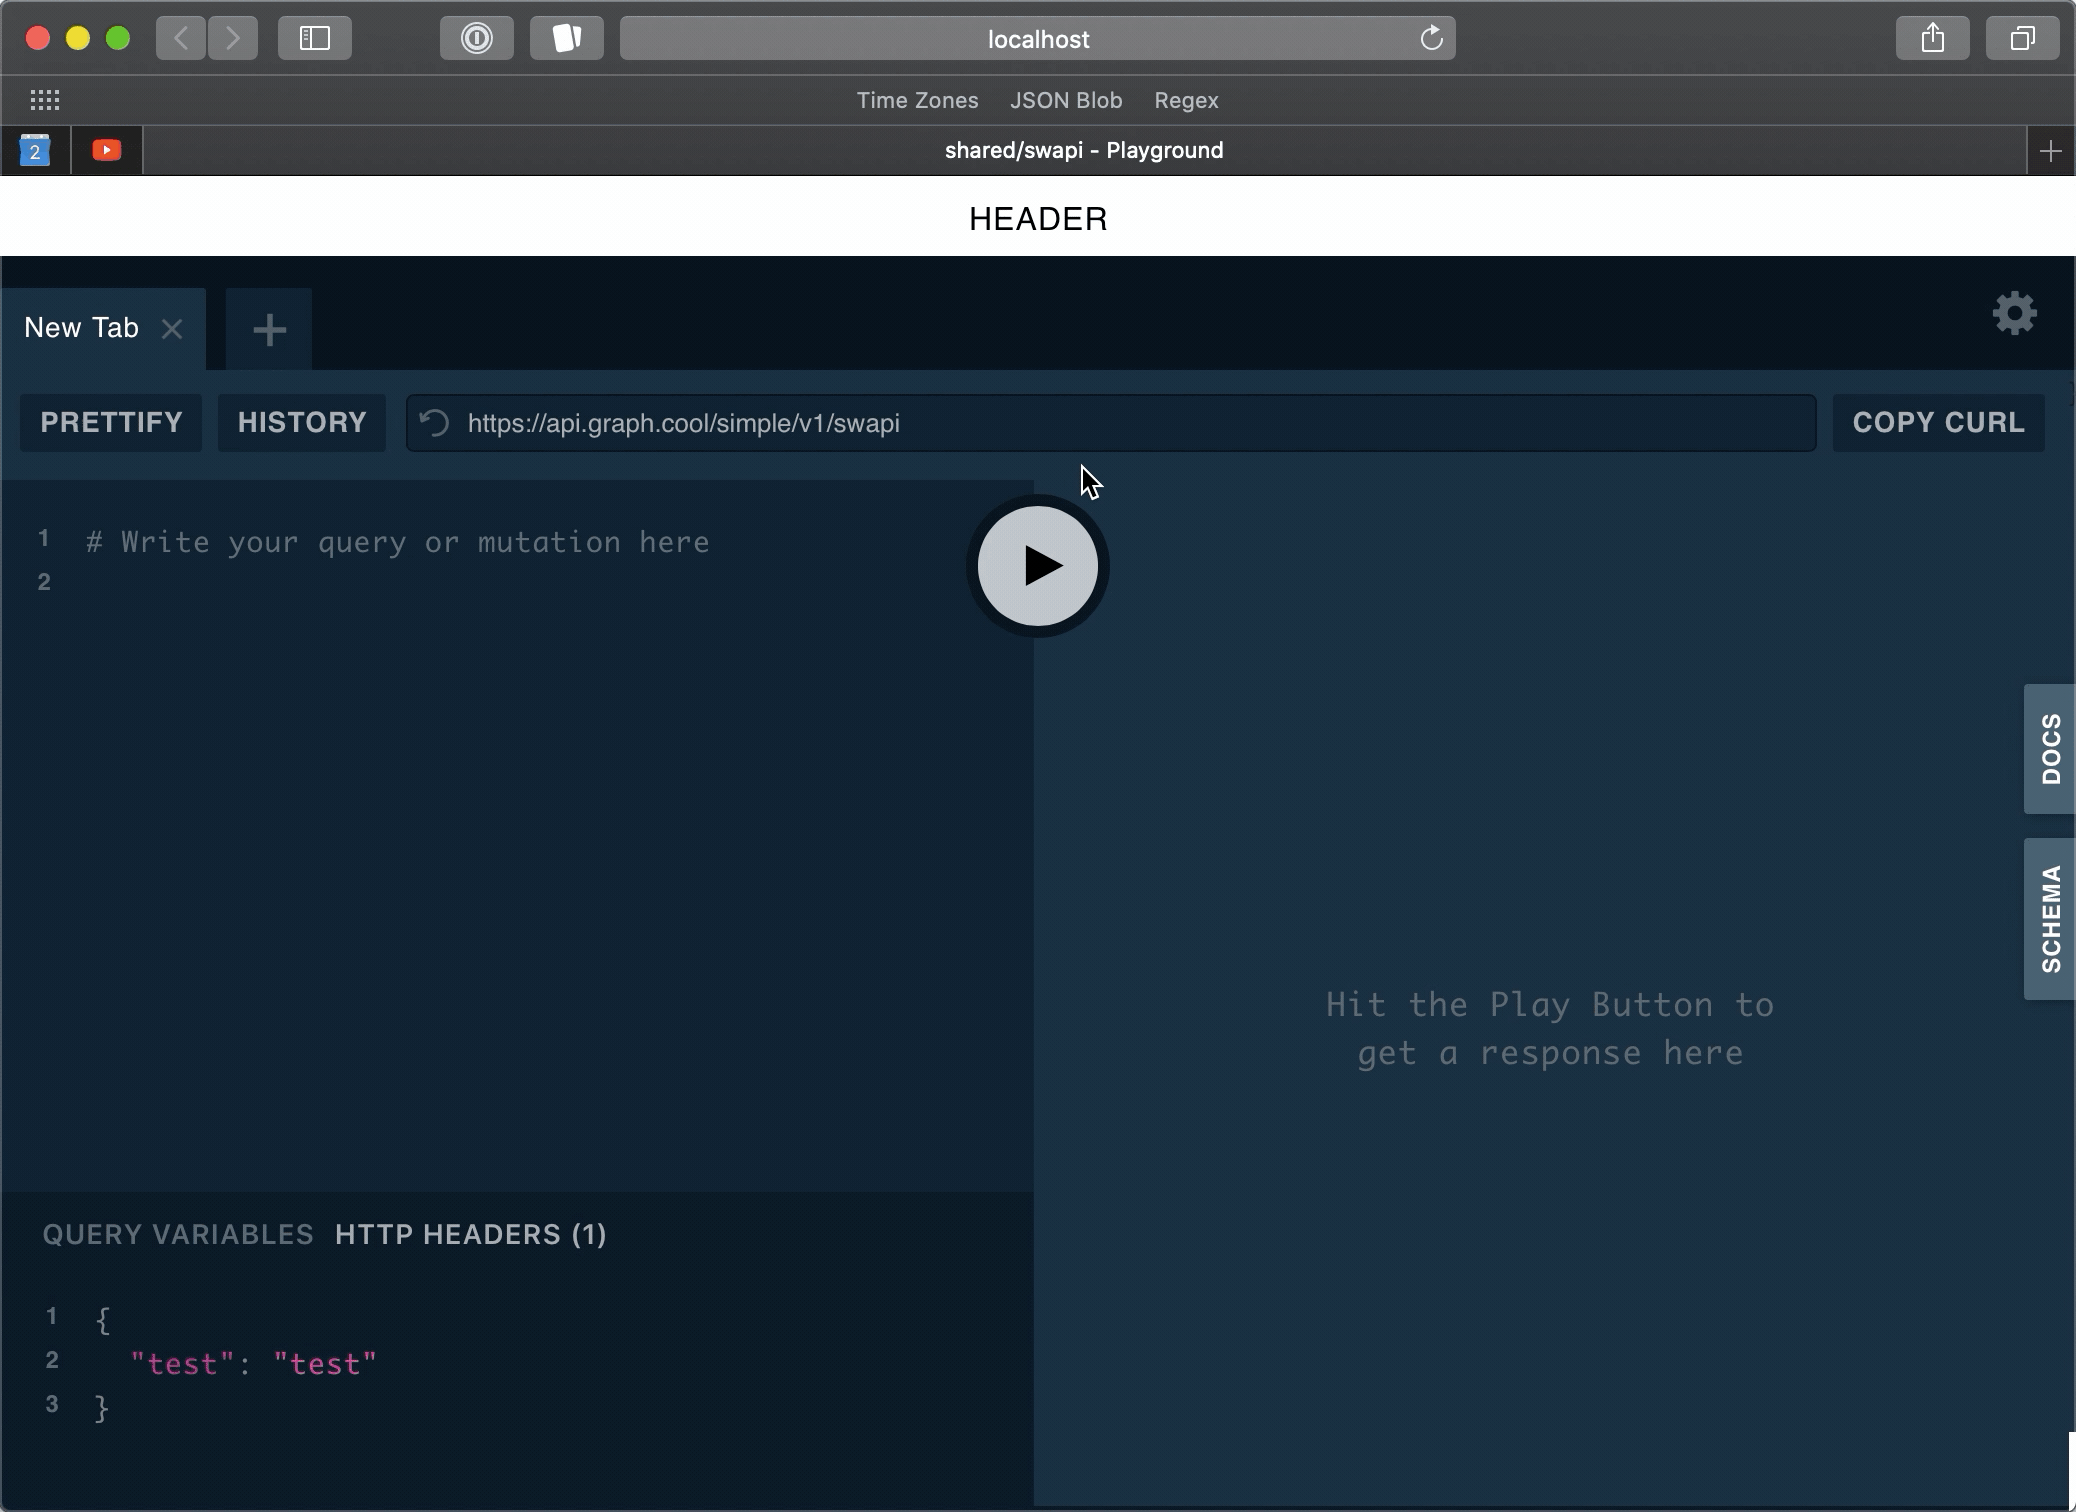
Task: Click the endpoint reload schema icon
Action: [x=435, y=423]
